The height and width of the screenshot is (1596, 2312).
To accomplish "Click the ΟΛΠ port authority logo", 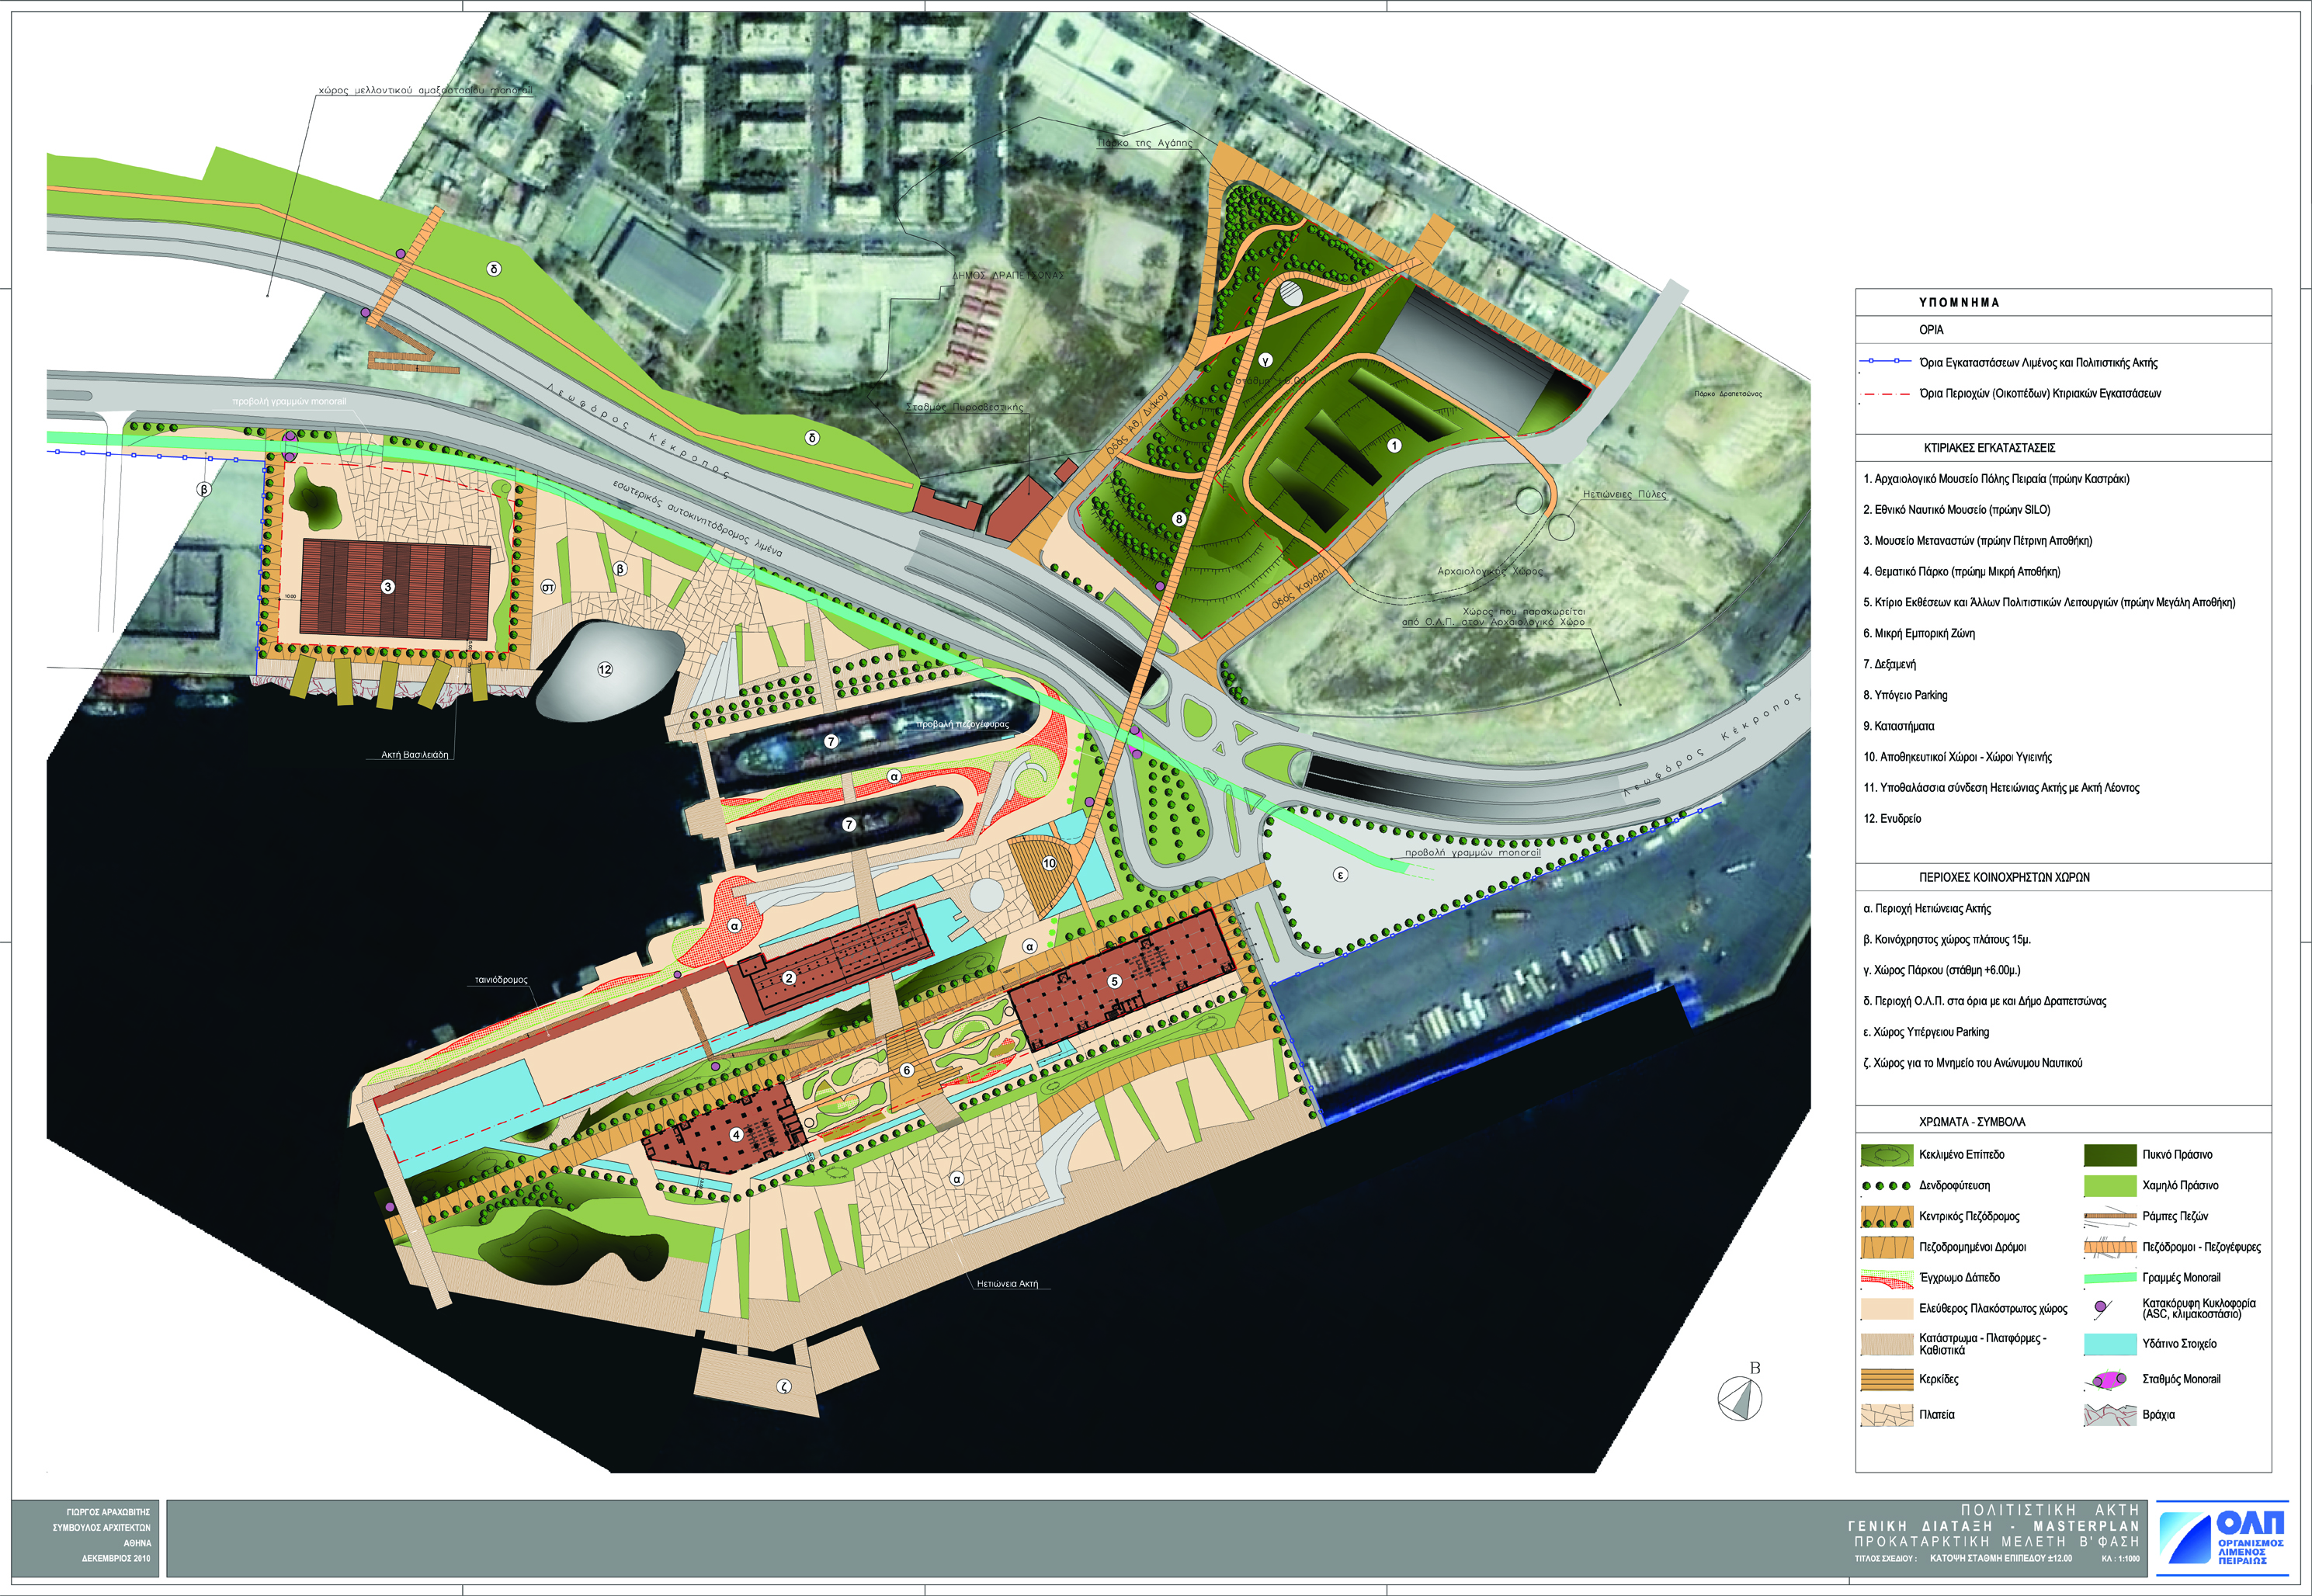I will click(2222, 1537).
